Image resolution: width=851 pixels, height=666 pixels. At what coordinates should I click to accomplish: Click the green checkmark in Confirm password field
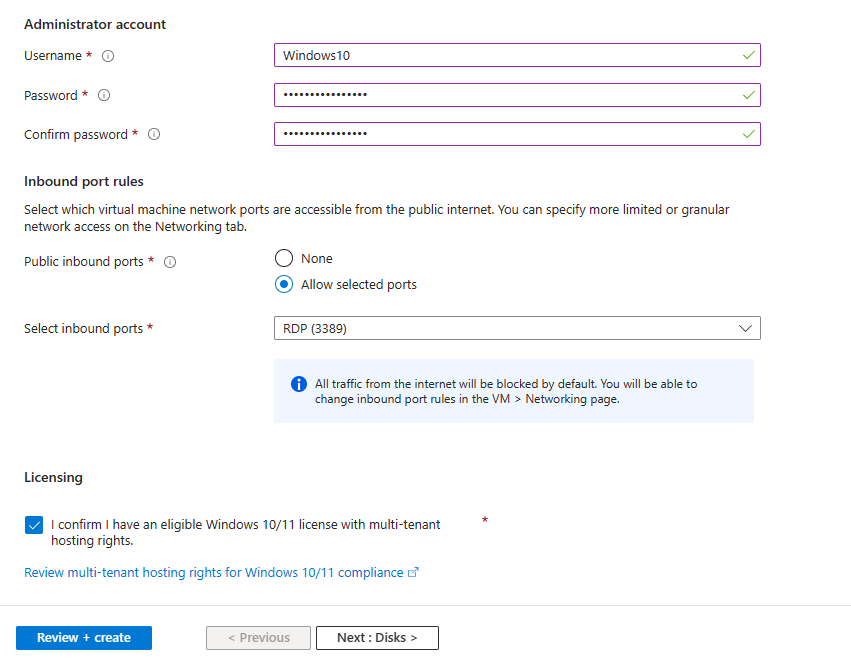[x=748, y=134]
